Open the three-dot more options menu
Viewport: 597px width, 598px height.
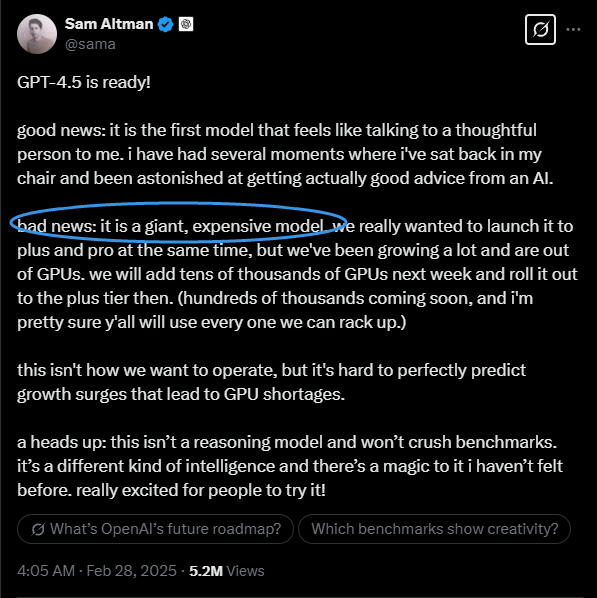573,29
